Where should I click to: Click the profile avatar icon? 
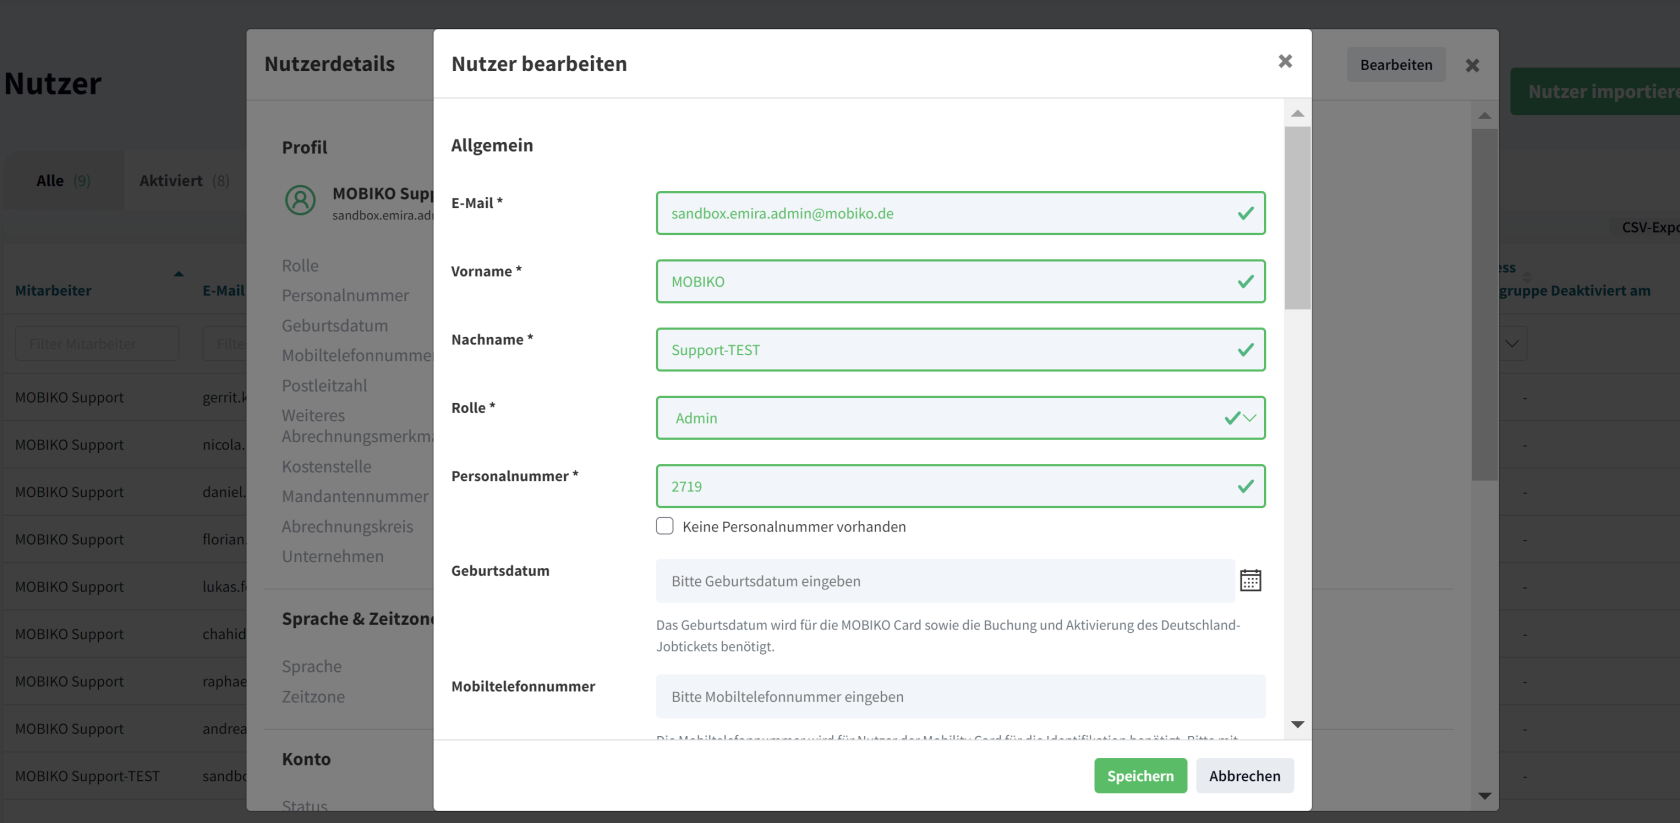(300, 200)
